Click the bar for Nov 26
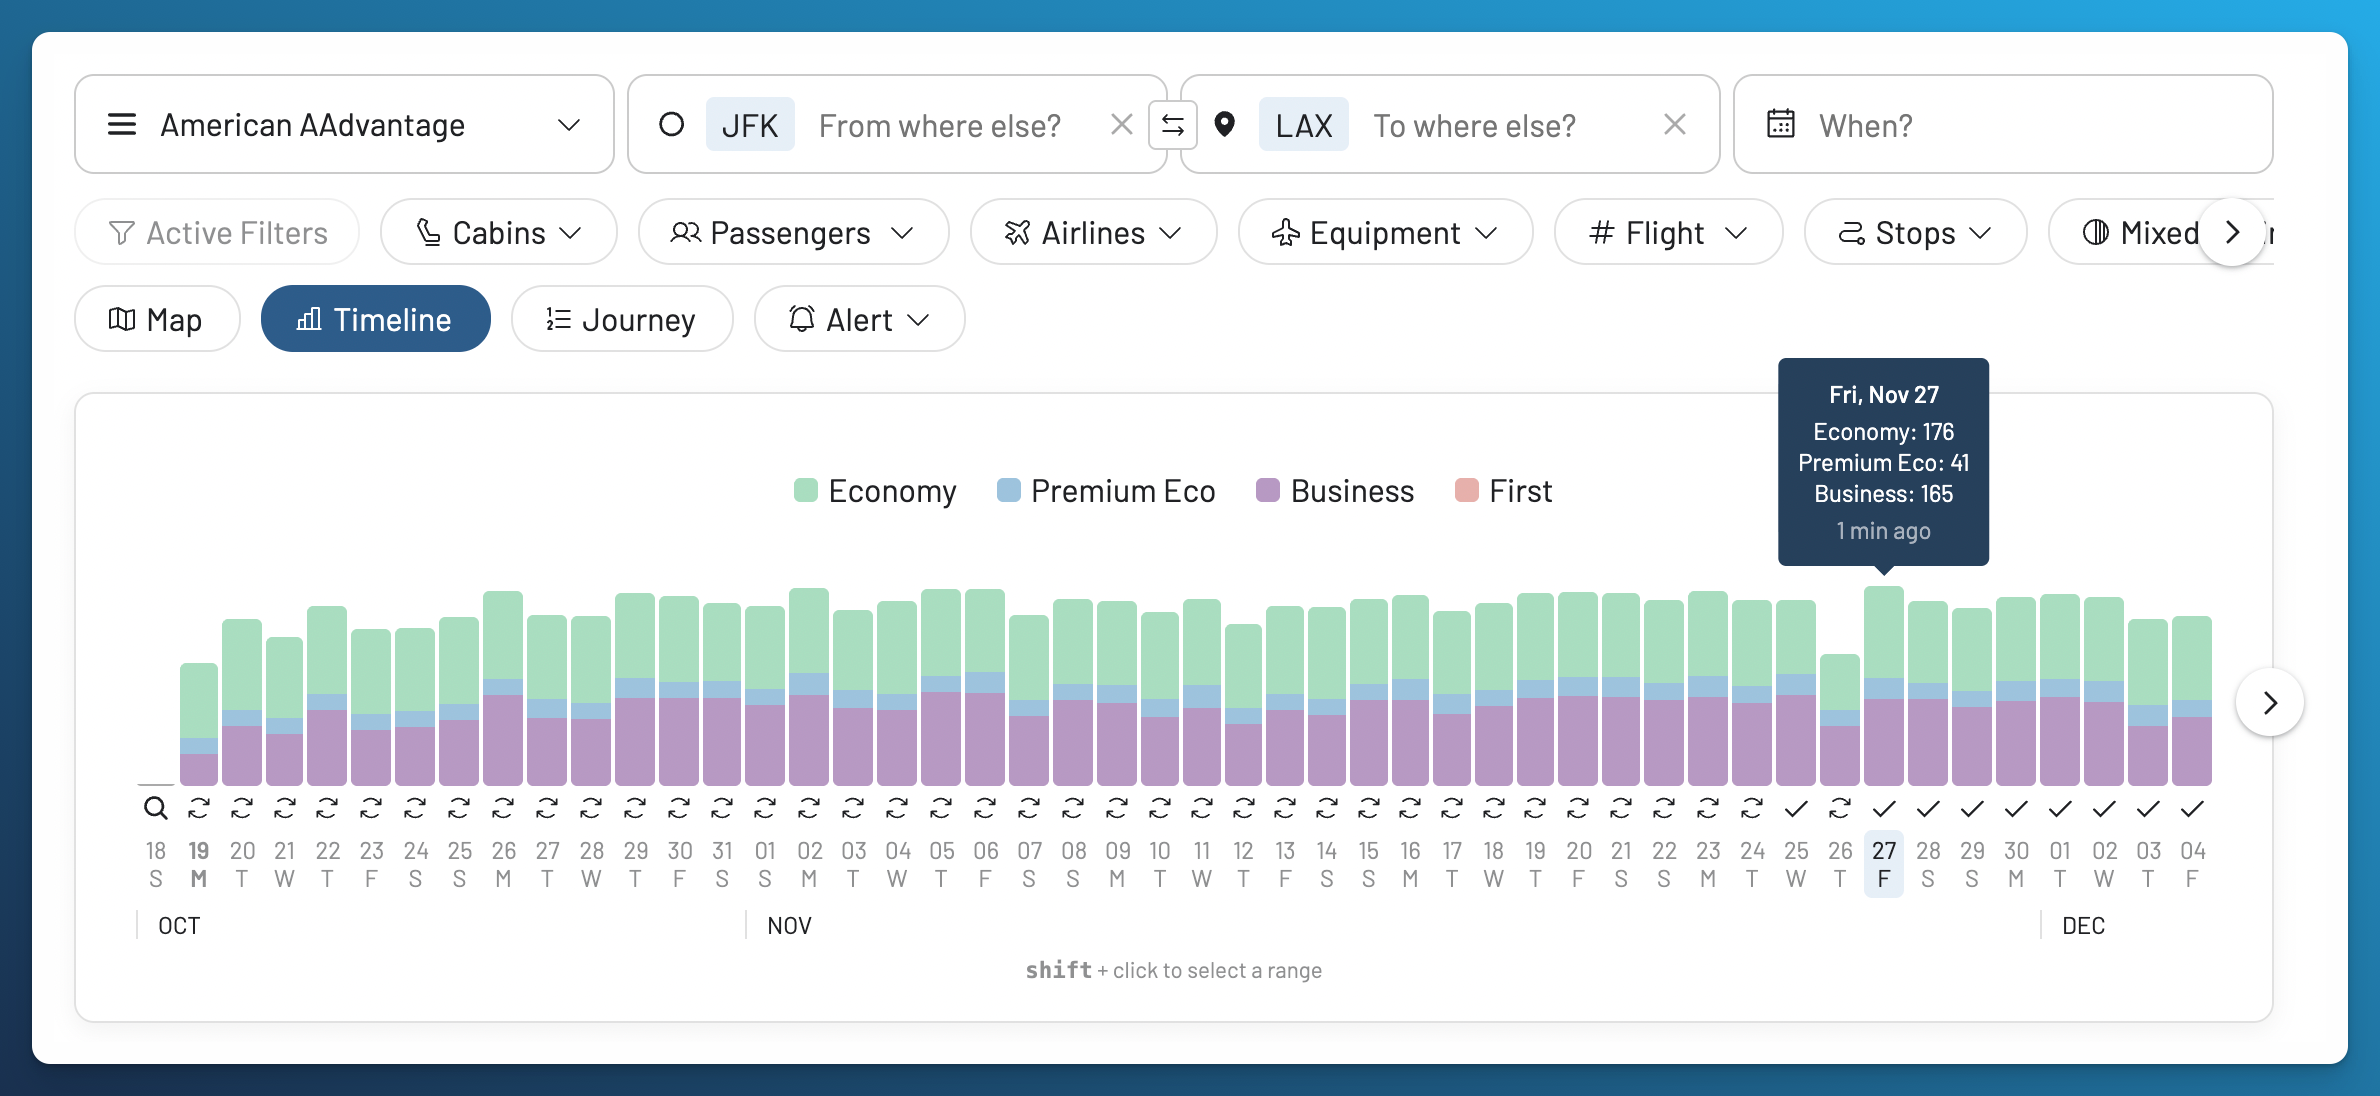 (x=1840, y=720)
